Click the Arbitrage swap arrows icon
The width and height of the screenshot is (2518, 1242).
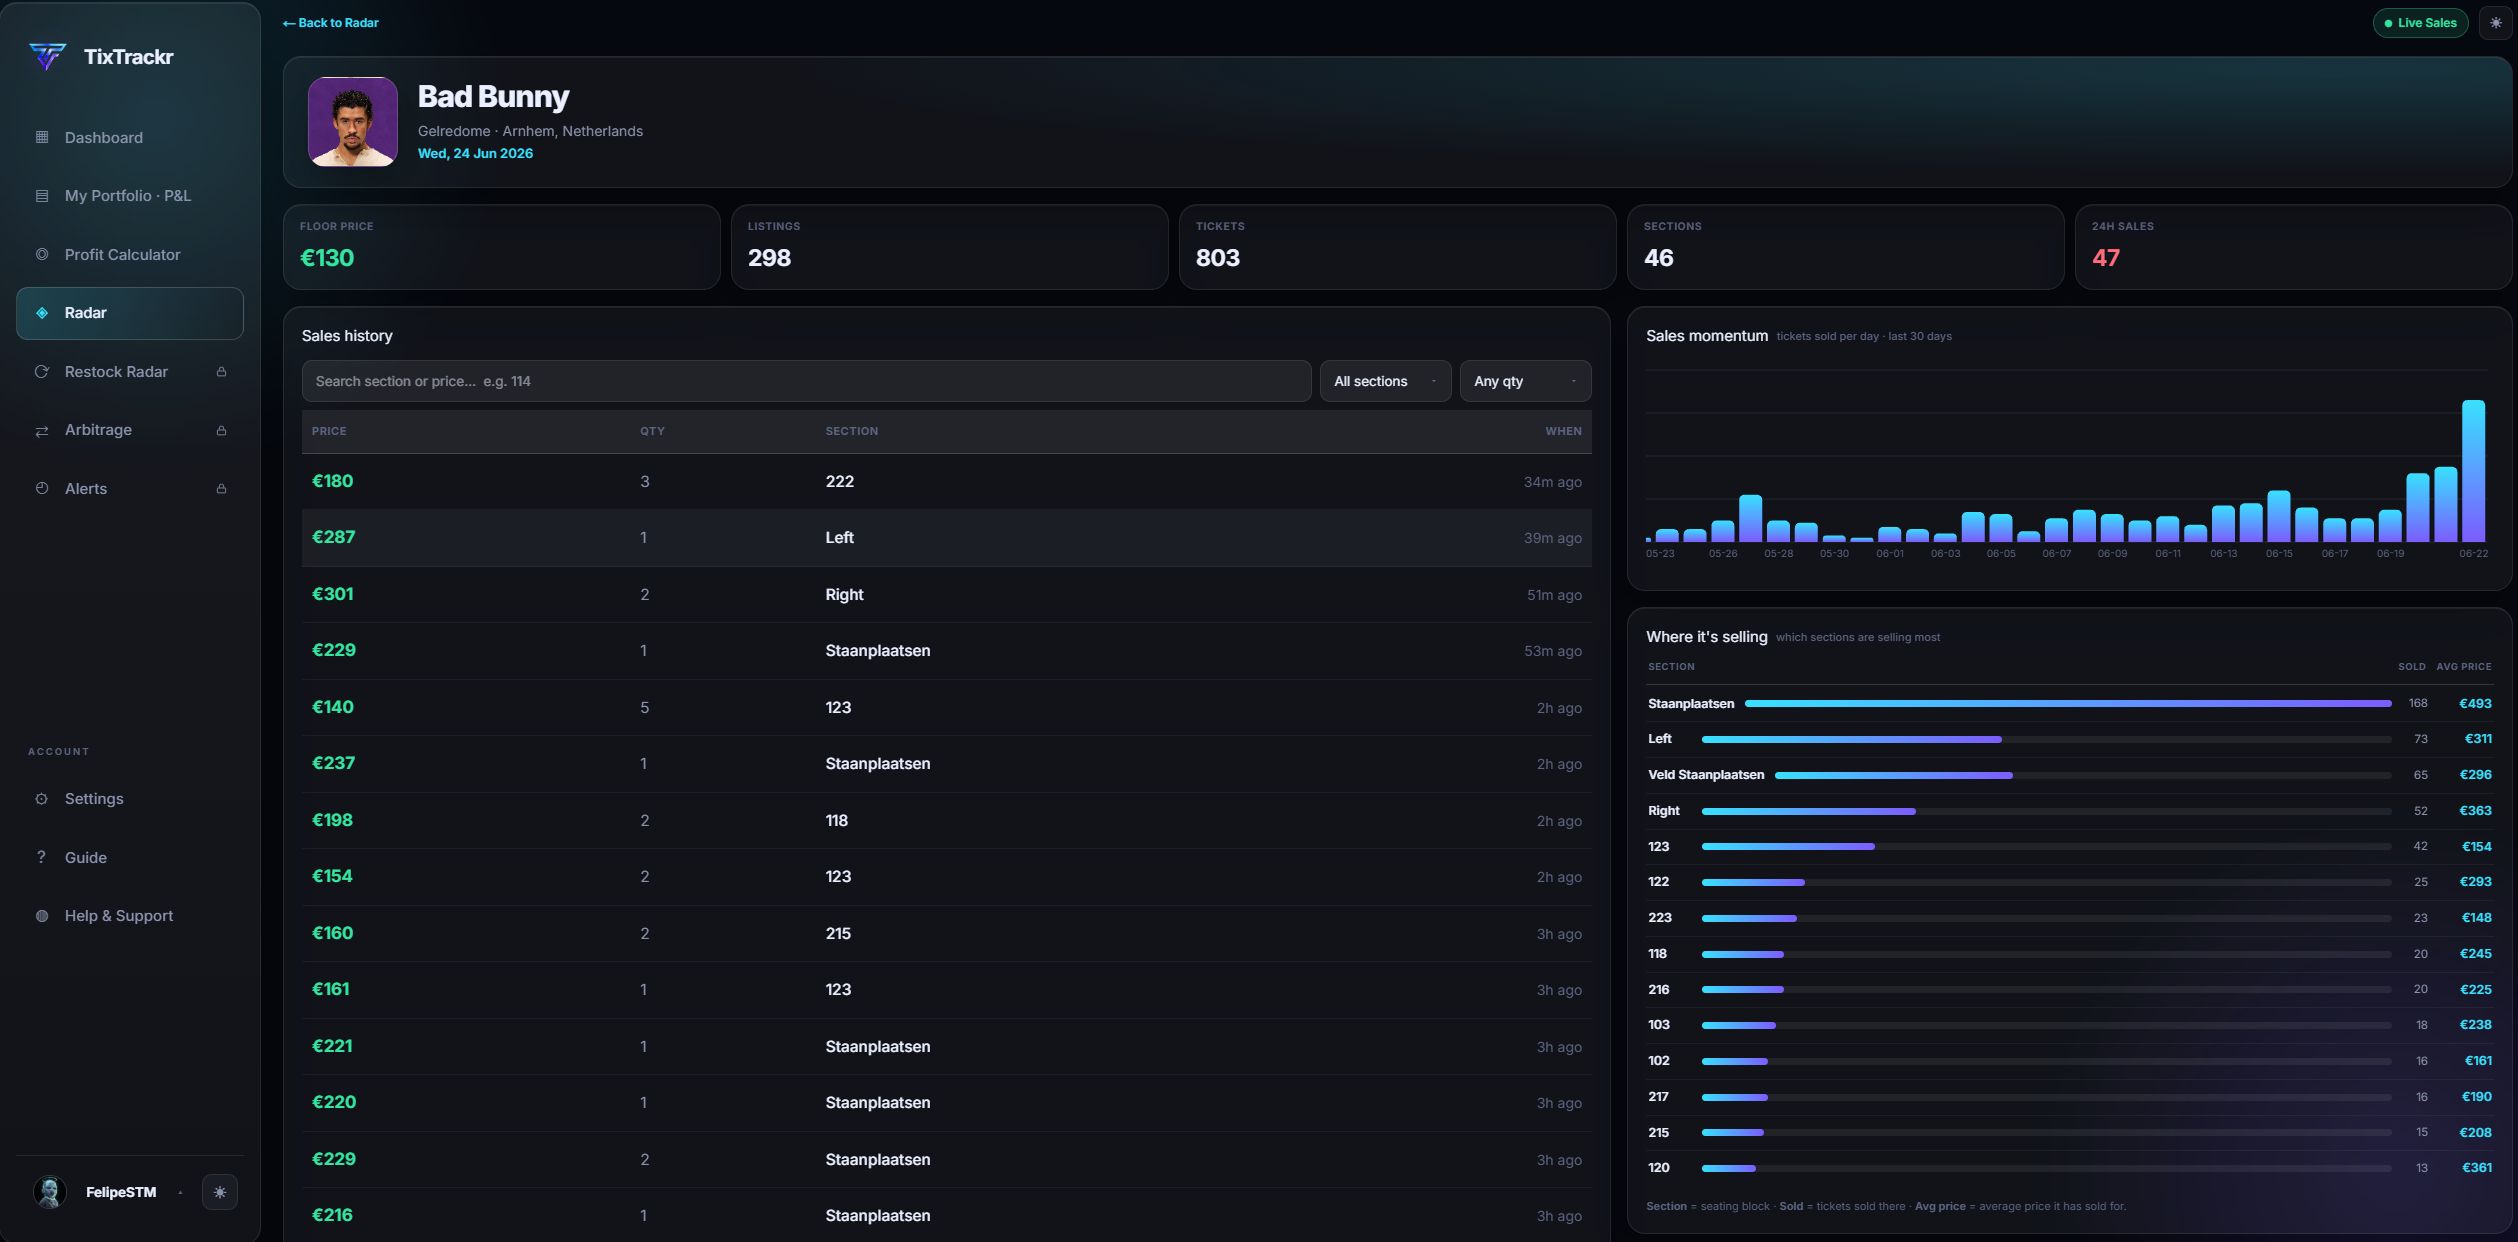(42, 431)
